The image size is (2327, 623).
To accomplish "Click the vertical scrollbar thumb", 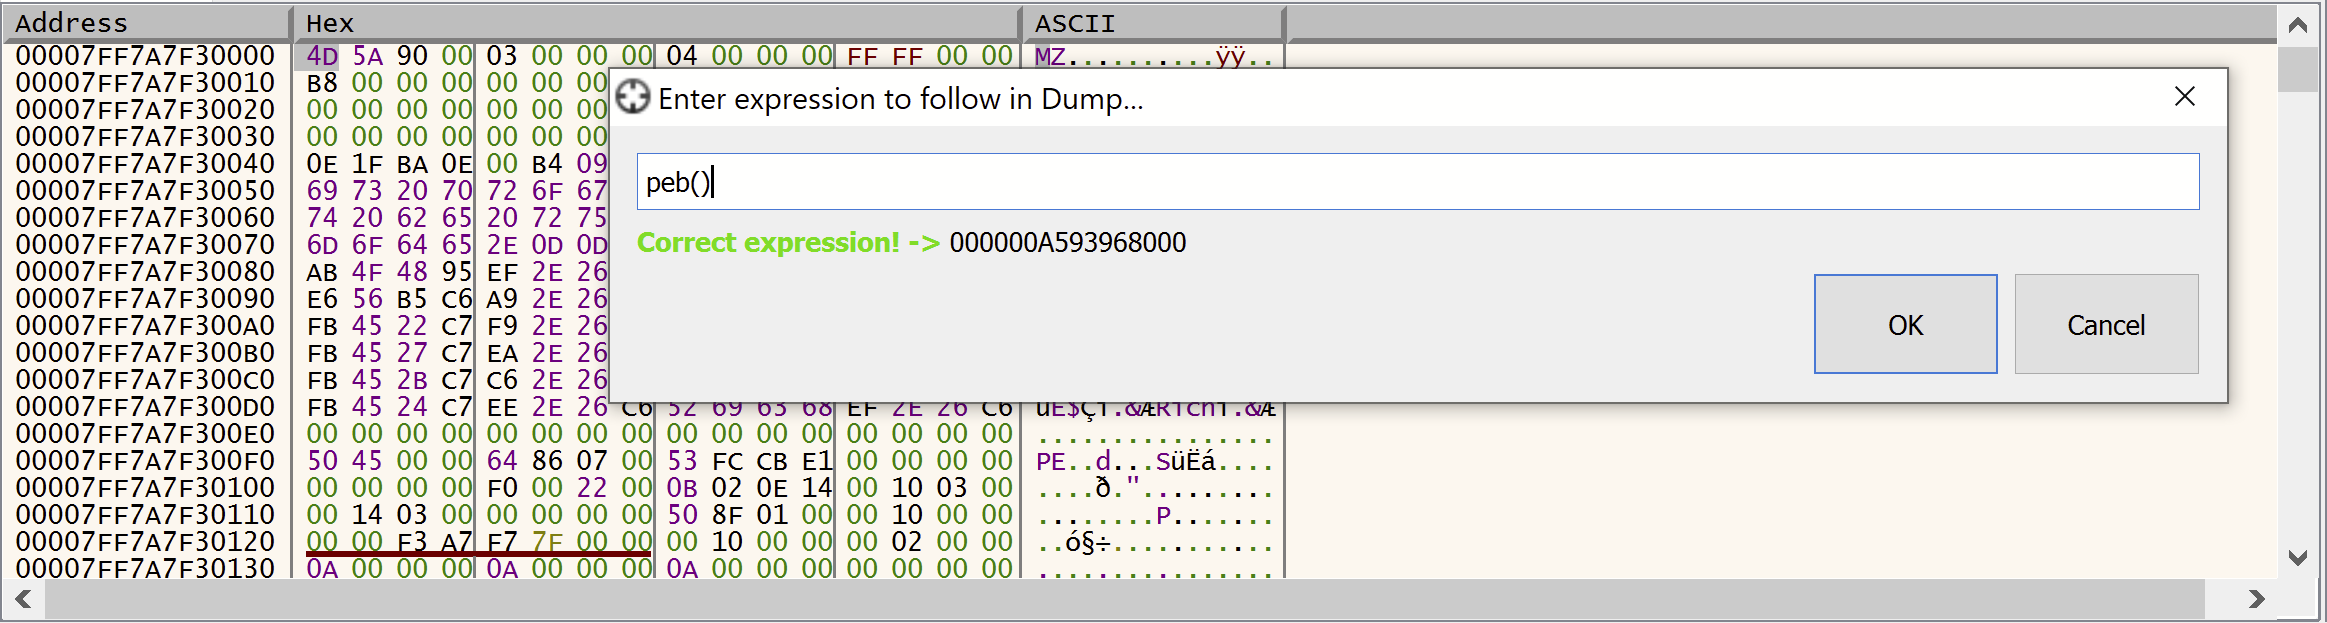I will tap(2297, 70).
